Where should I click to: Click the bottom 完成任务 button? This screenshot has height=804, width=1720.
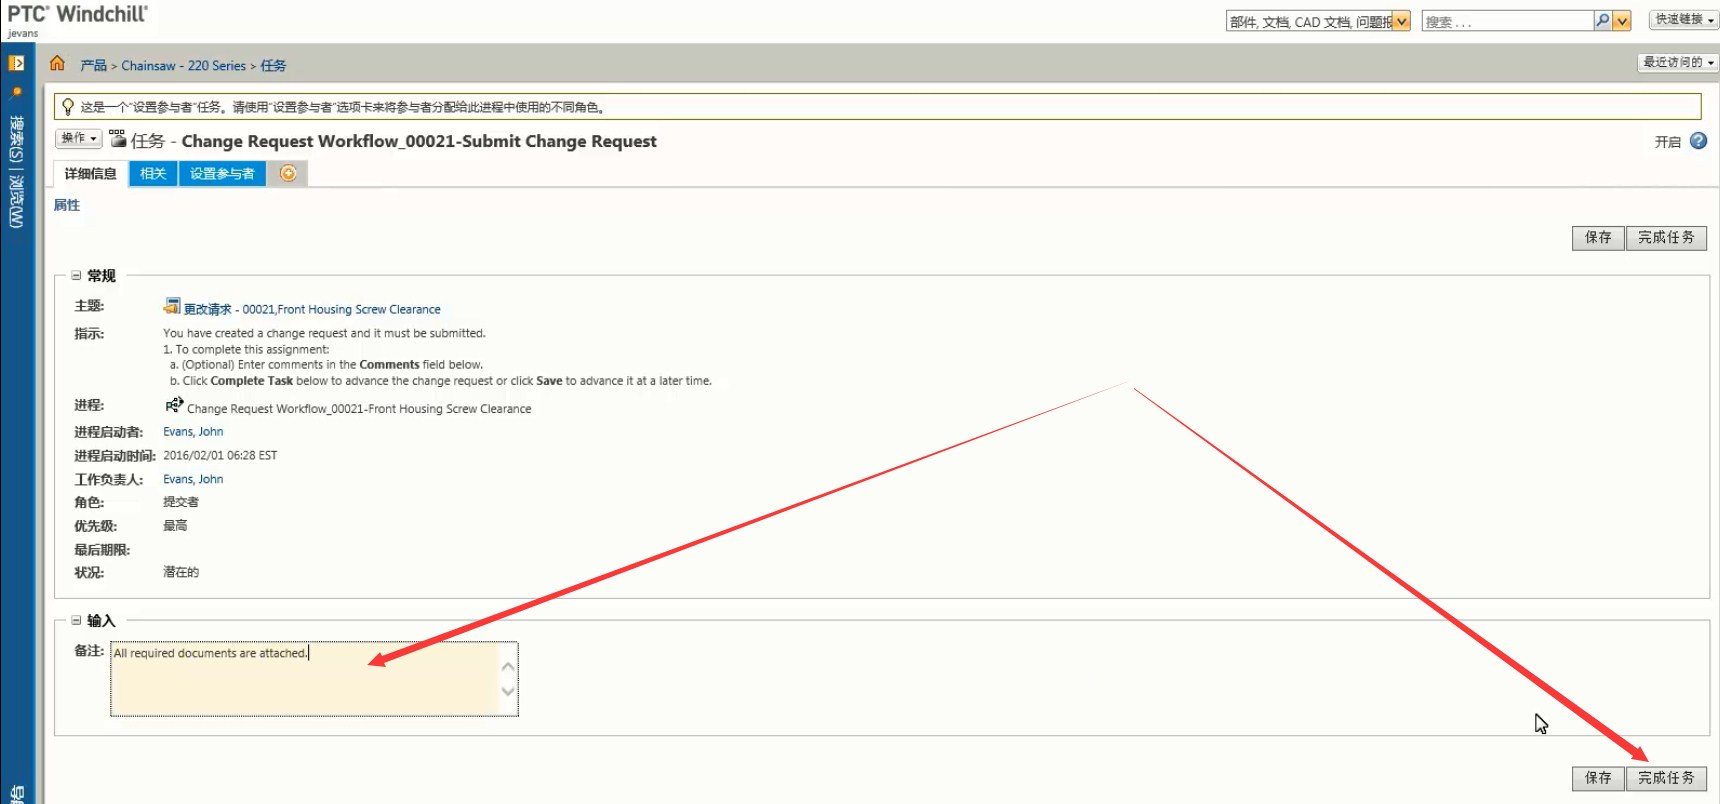(x=1666, y=778)
